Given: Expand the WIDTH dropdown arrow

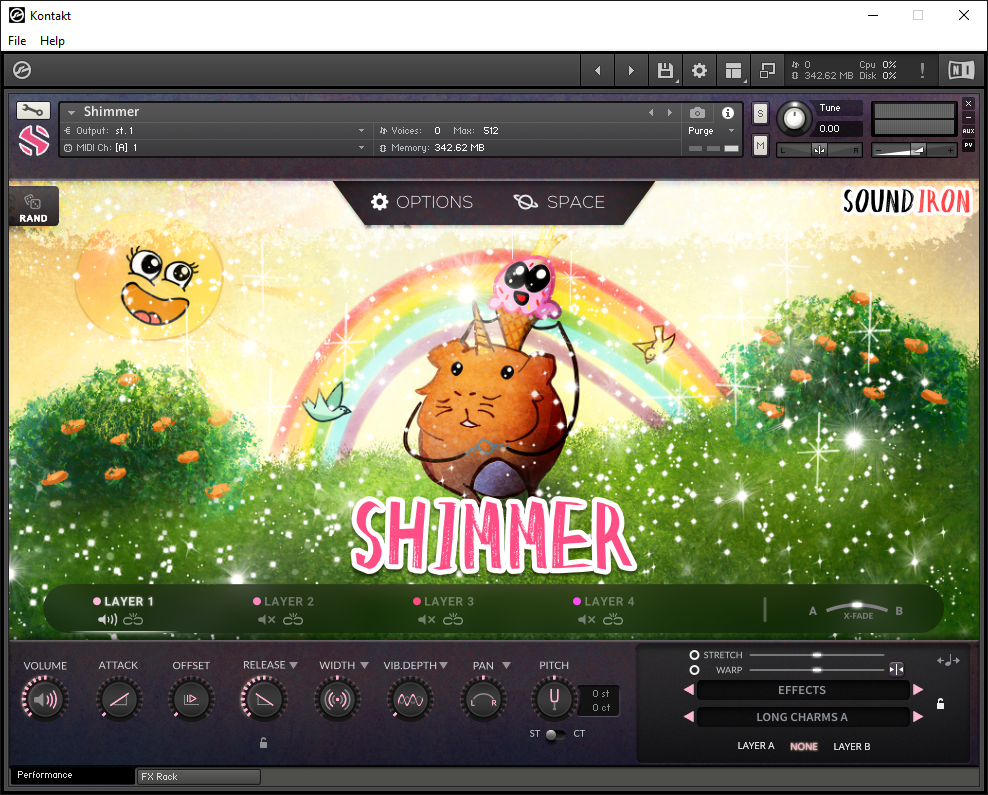Looking at the screenshot, I should click(364, 665).
